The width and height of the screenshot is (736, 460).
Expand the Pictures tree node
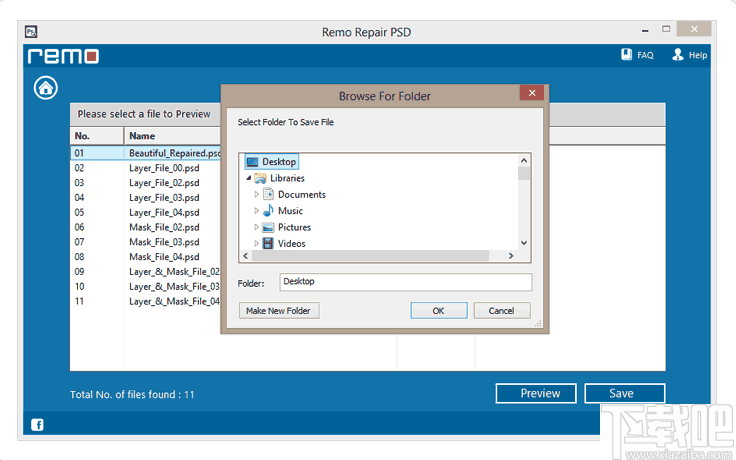[x=256, y=227]
